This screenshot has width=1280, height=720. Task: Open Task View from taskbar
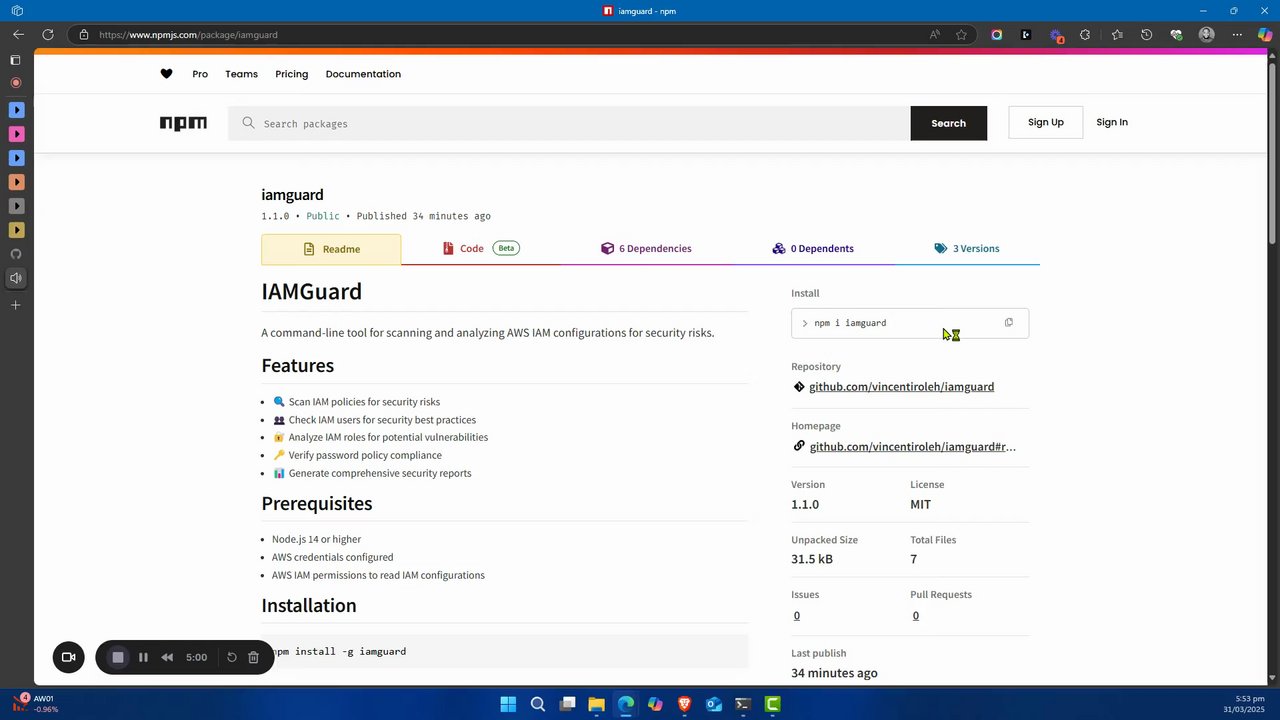pos(567,704)
